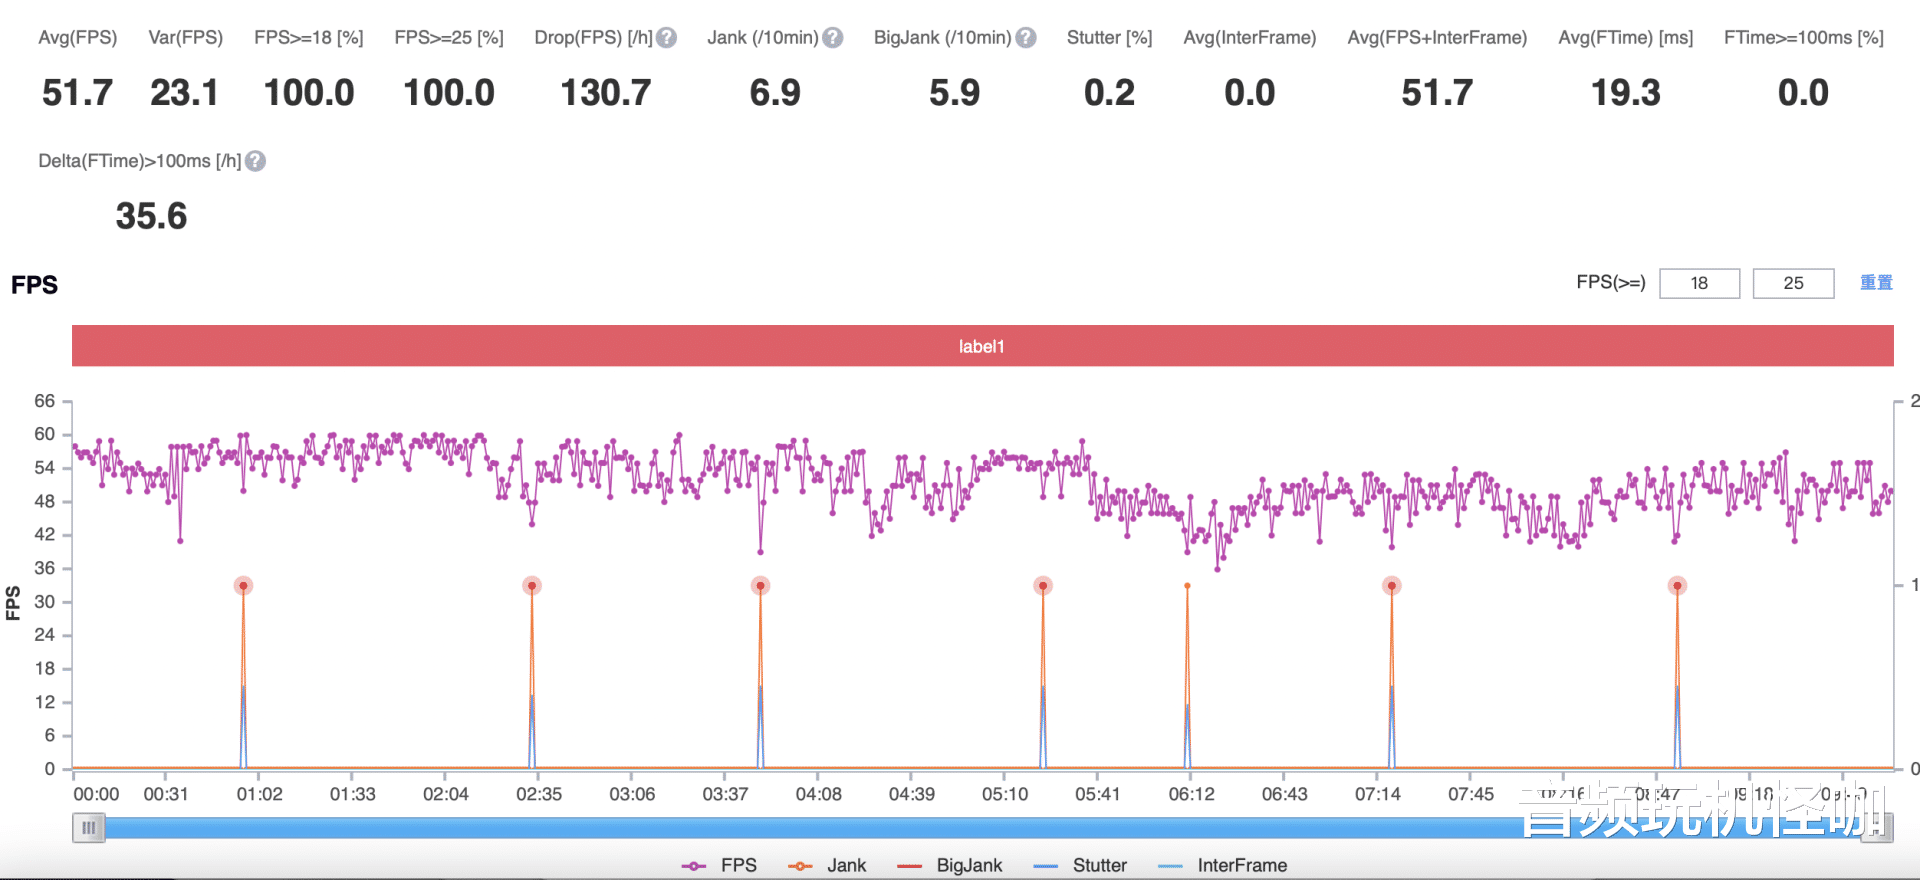1920x880 pixels.
Task: Select the Jank spike marker just after 03:37
Action: (760, 586)
